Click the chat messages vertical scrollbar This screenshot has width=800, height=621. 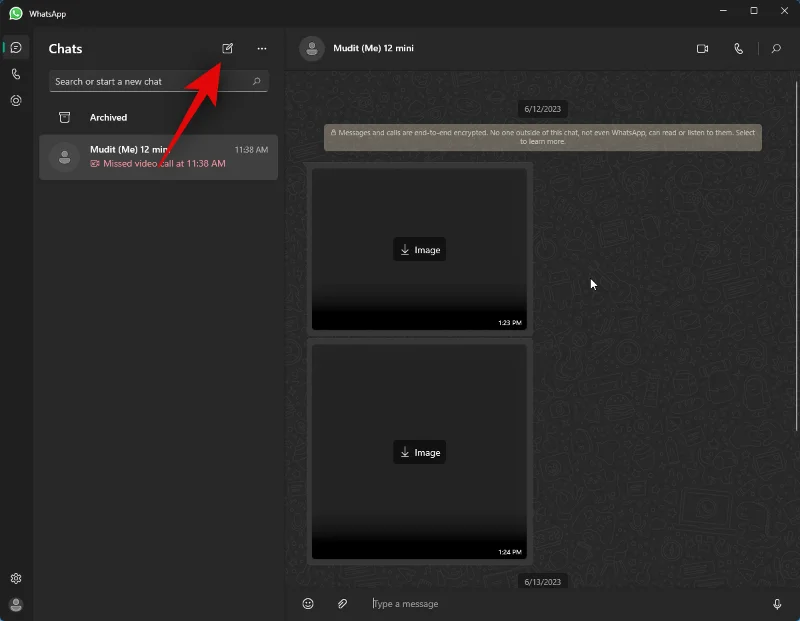796,255
